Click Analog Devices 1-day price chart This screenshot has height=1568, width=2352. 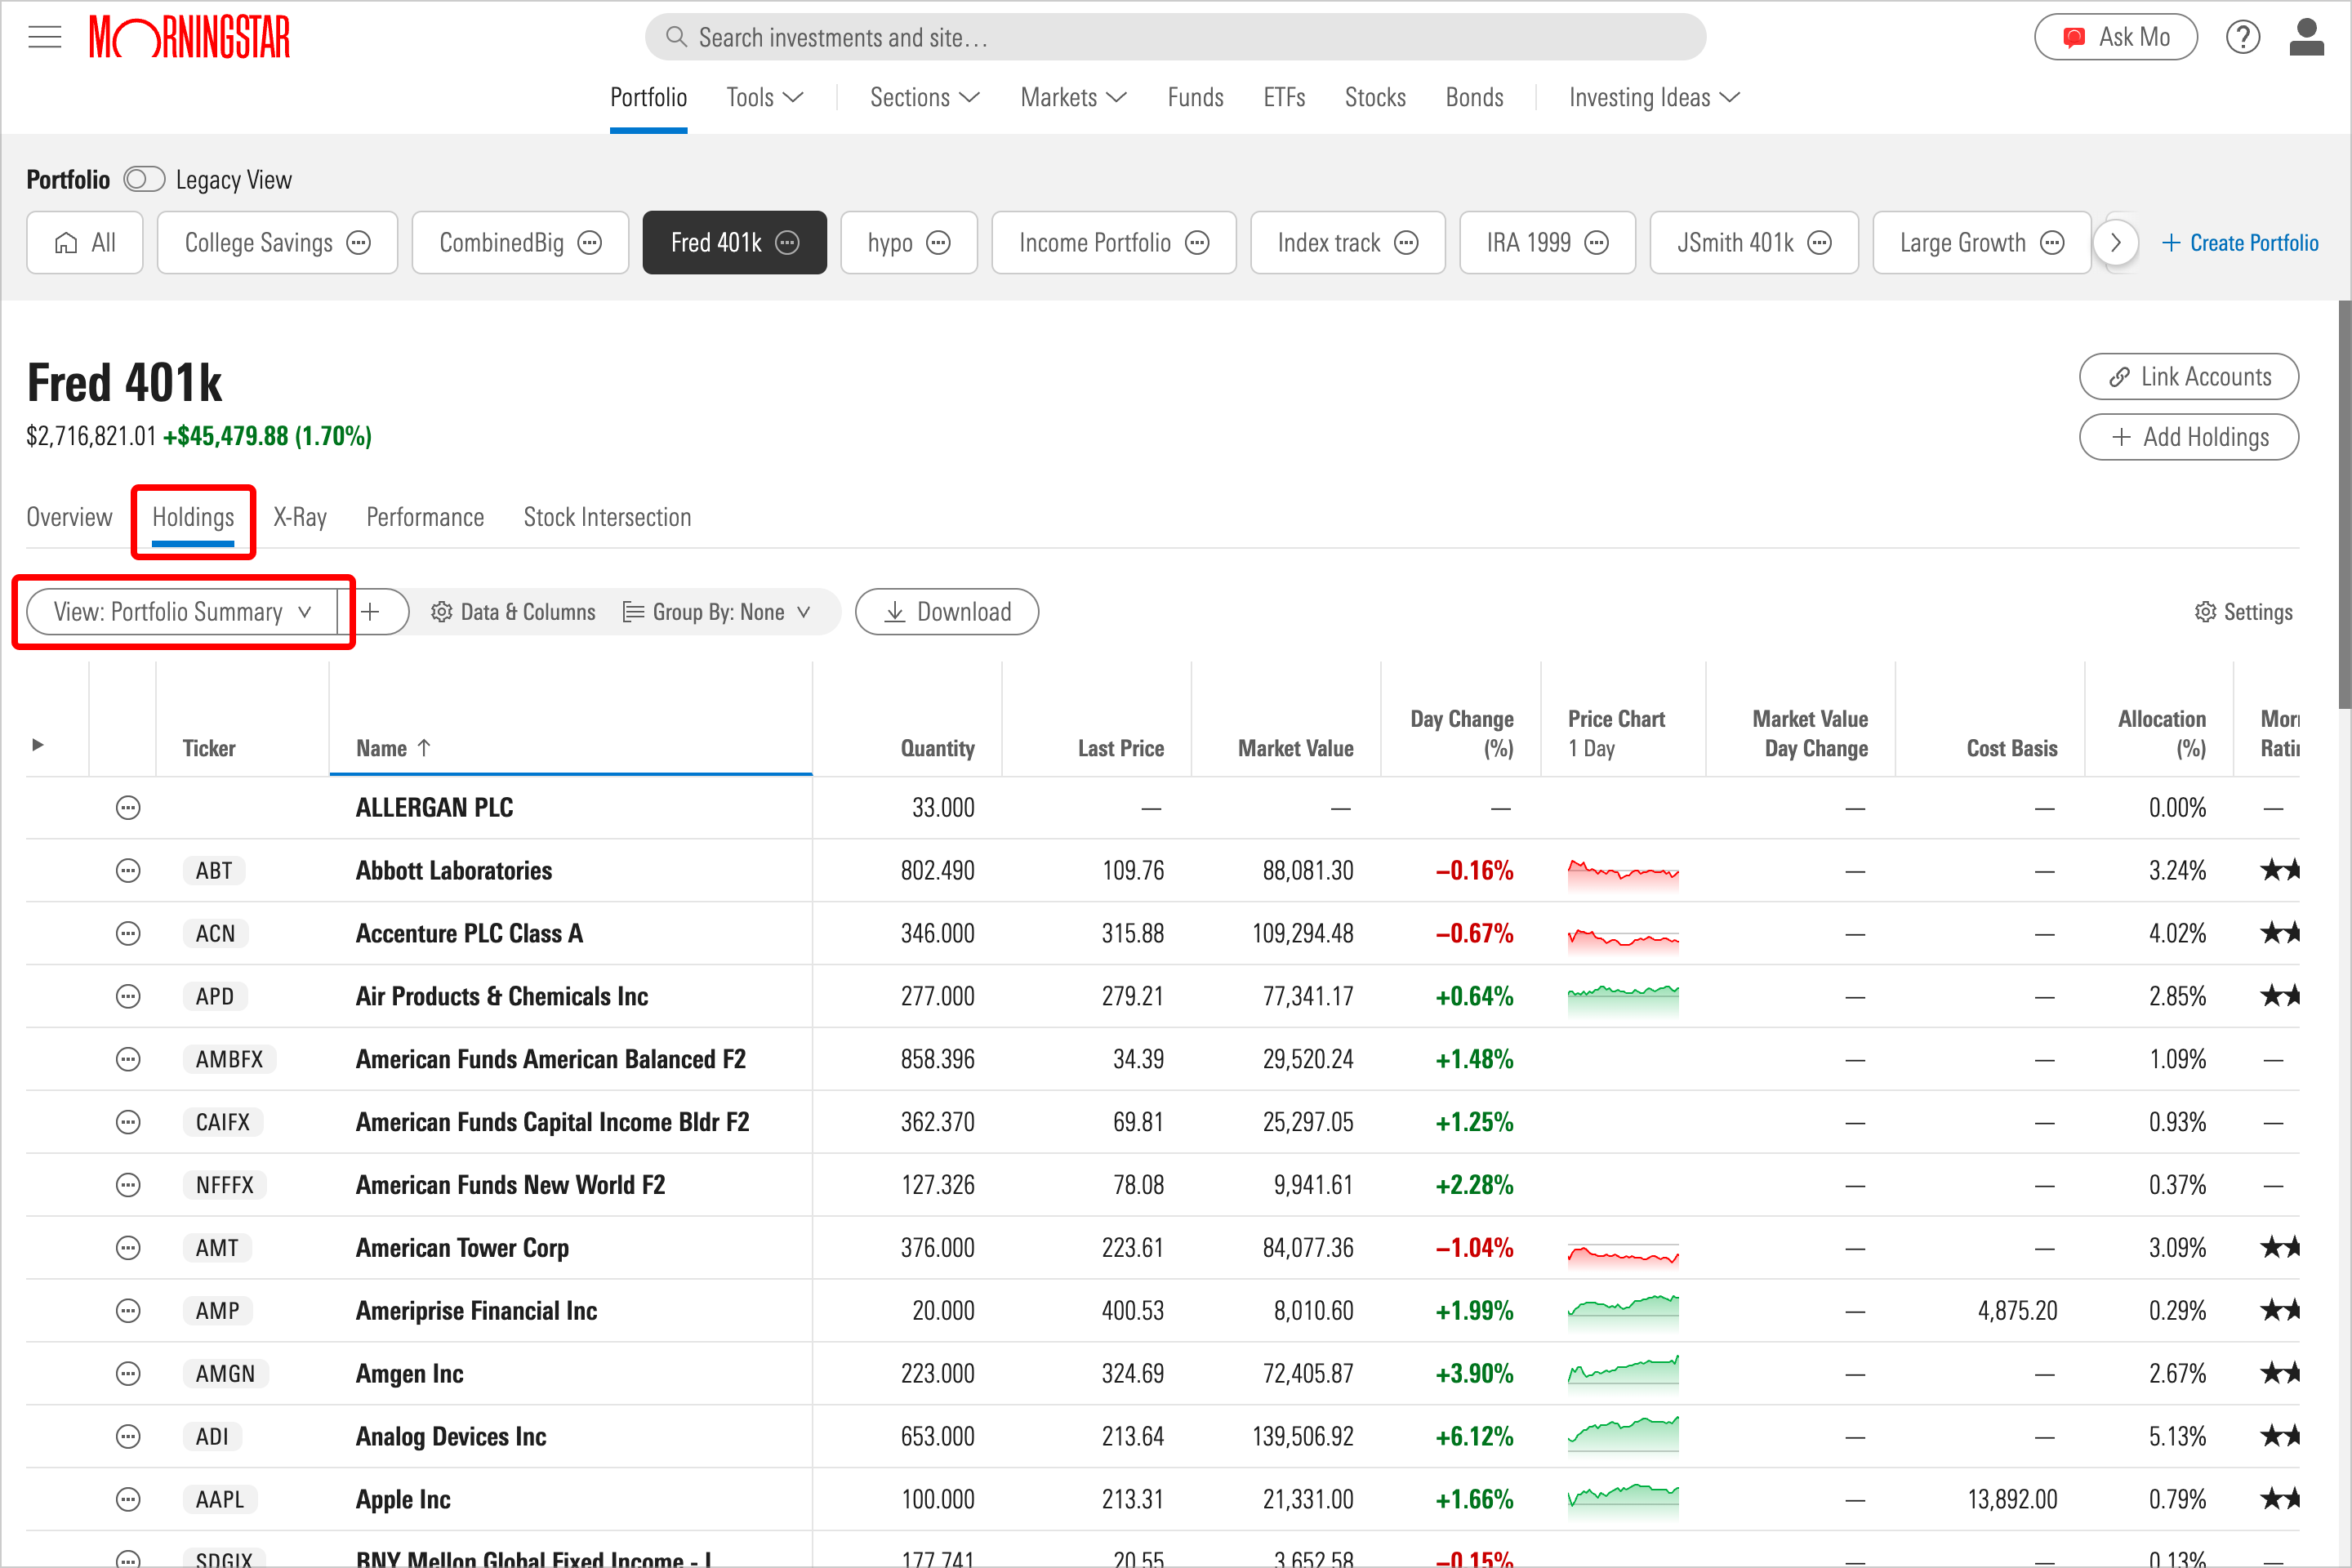(1623, 1434)
